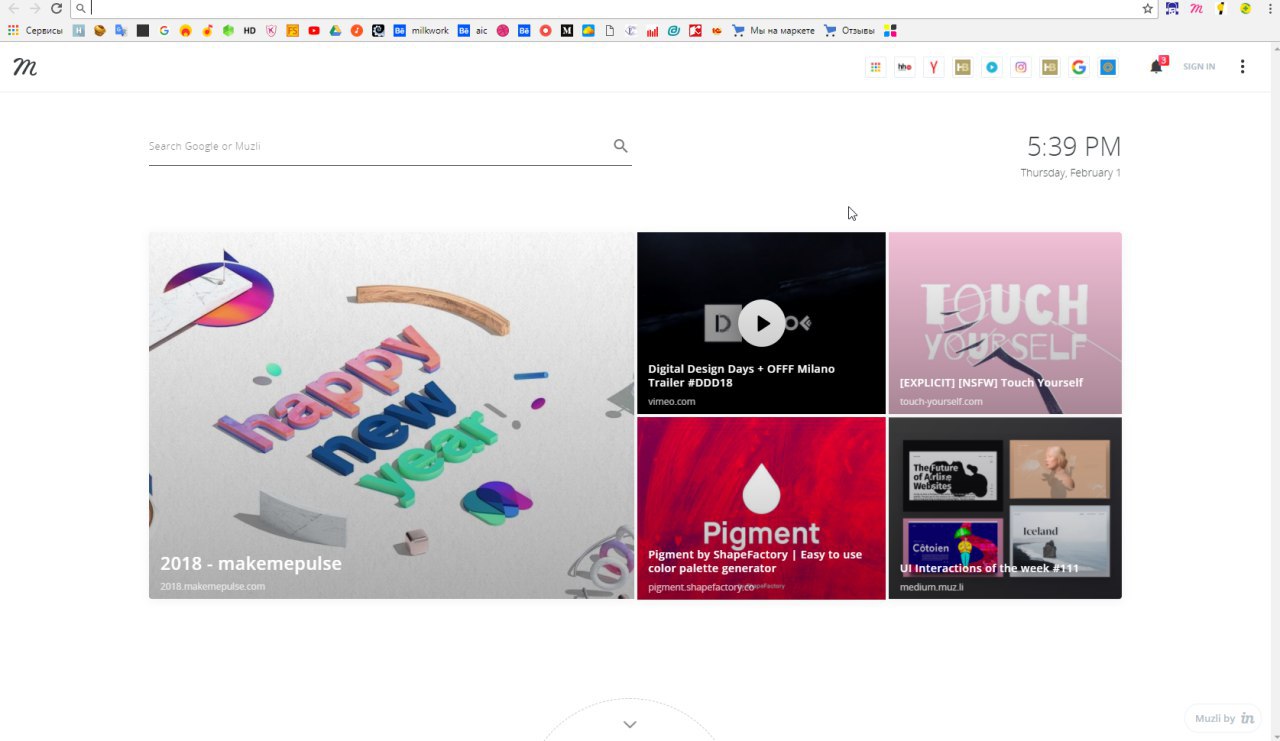Open the Medium bookmark
The height and width of the screenshot is (741, 1280).
click(x=567, y=31)
